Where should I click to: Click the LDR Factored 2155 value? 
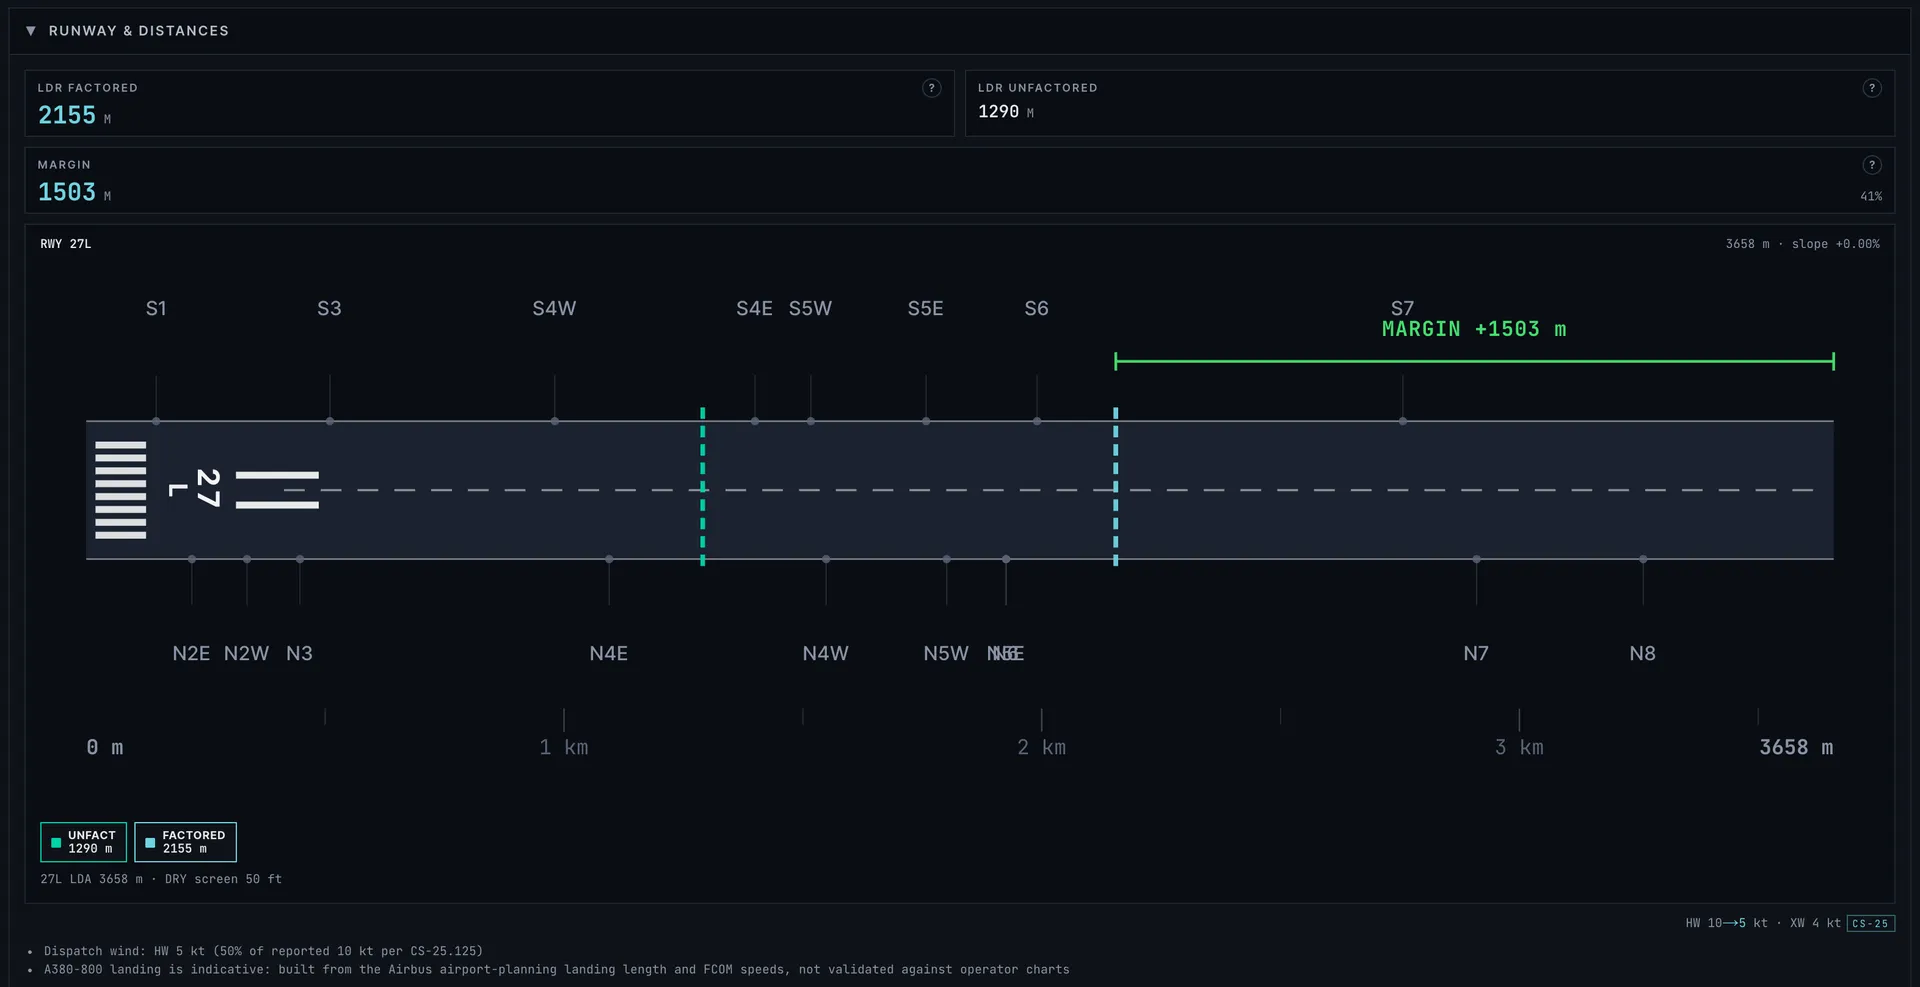(x=67, y=116)
